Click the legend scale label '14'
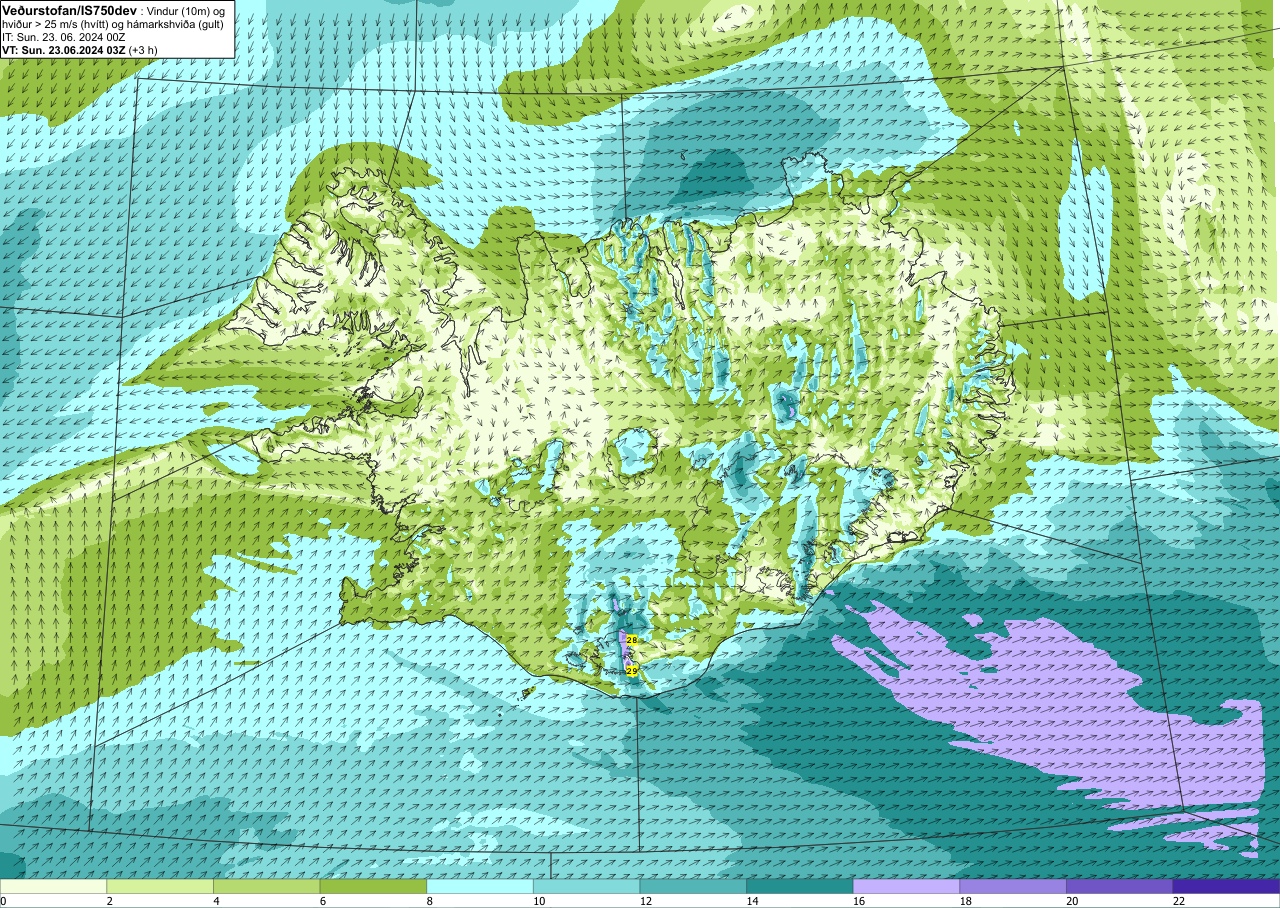 (752, 901)
